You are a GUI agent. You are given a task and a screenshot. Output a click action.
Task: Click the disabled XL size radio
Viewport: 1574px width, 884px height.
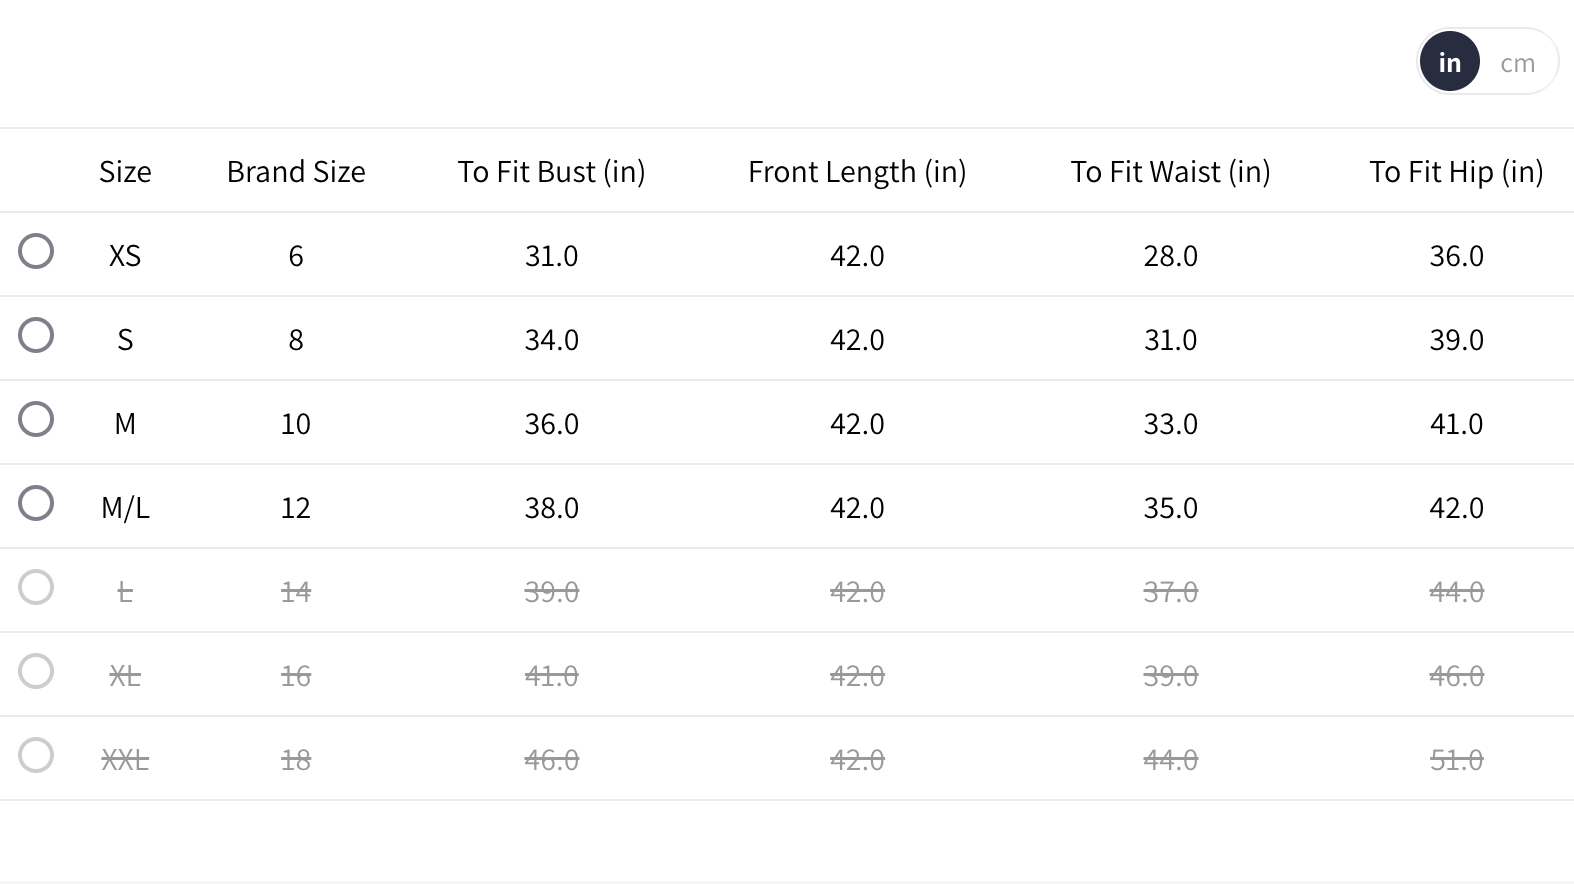36,671
